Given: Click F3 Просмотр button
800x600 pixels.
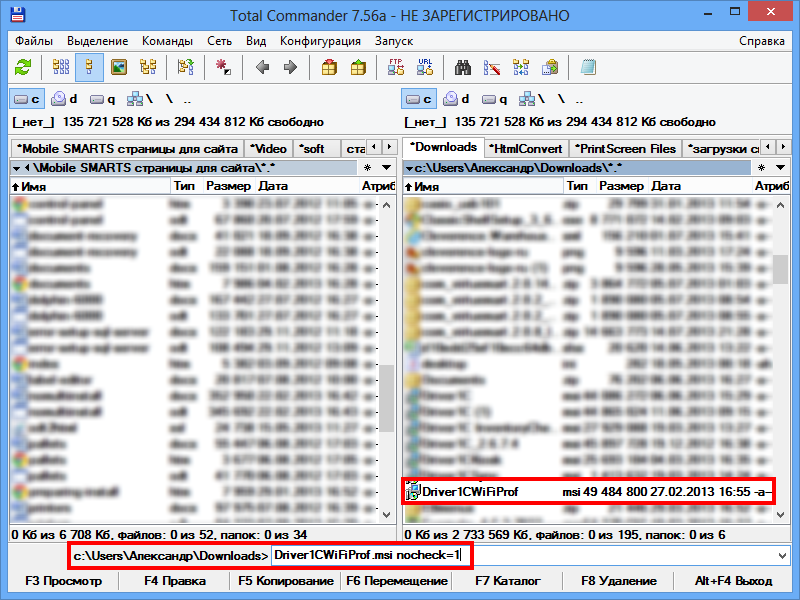Looking at the screenshot, I should pyautogui.click(x=64, y=581).
